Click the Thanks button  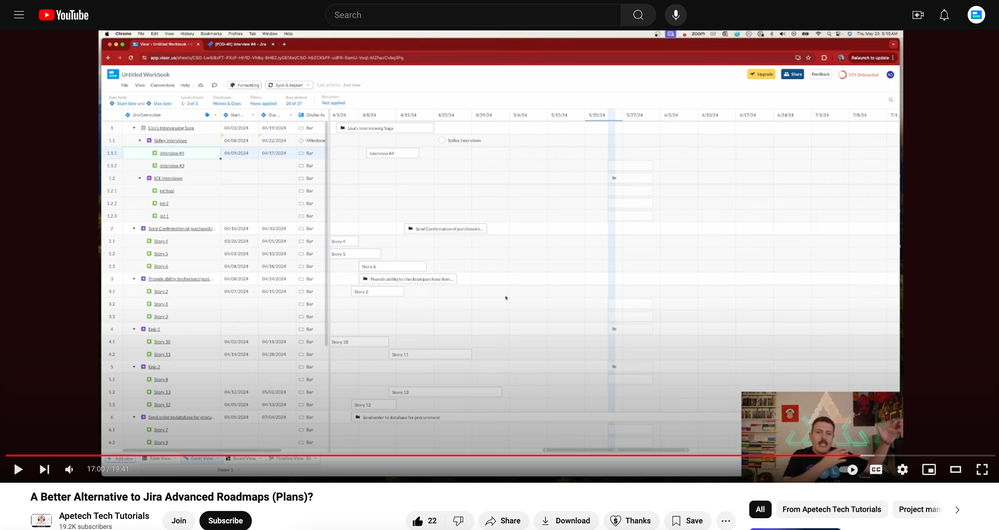(x=631, y=520)
